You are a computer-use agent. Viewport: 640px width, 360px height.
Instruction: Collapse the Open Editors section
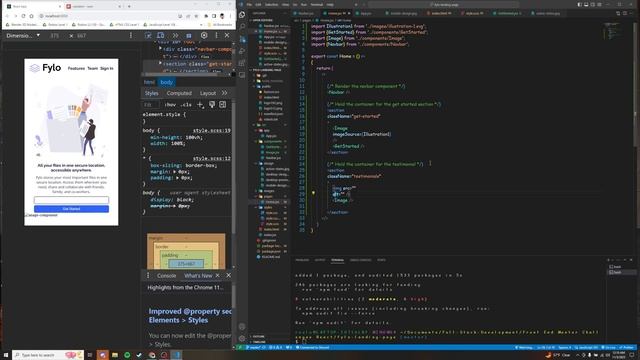pyautogui.click(x=262, y=20)
